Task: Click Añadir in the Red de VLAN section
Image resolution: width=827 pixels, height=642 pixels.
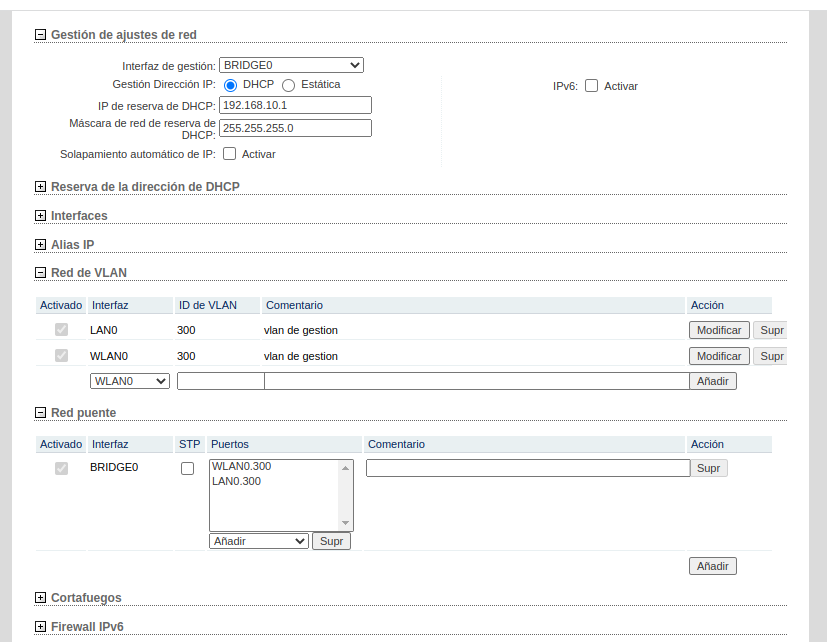Action: (x=713, y=381)
